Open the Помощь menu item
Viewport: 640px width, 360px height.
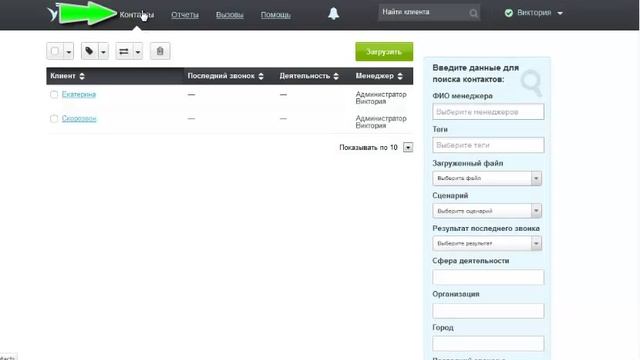click(x=276, y=15)
